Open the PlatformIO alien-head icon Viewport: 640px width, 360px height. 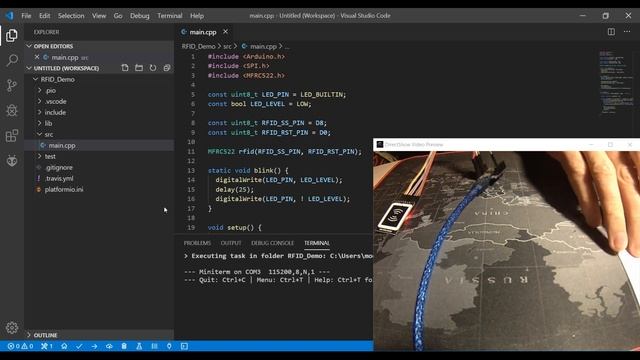tap(12, 160)
